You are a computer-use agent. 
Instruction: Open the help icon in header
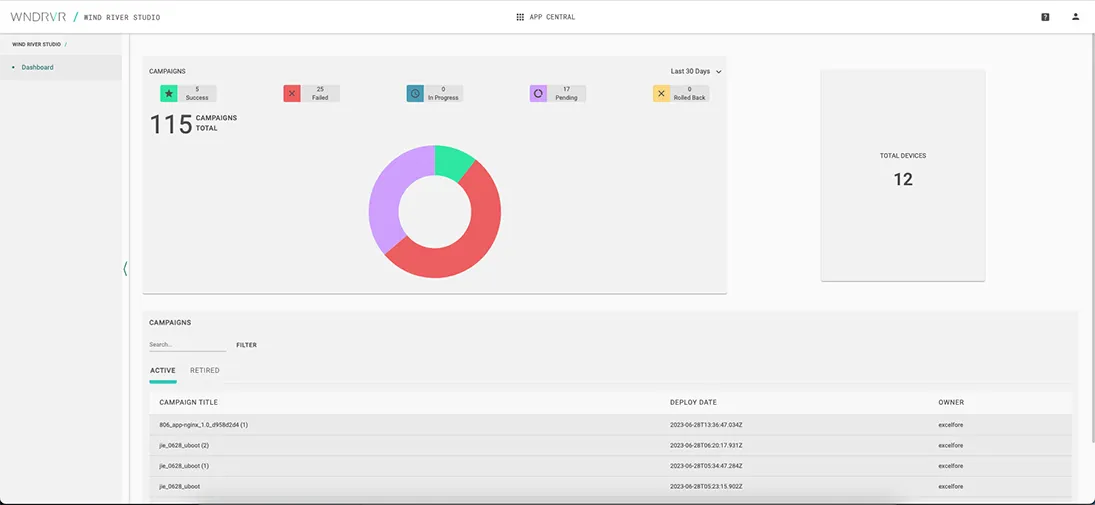[1045, 17]
